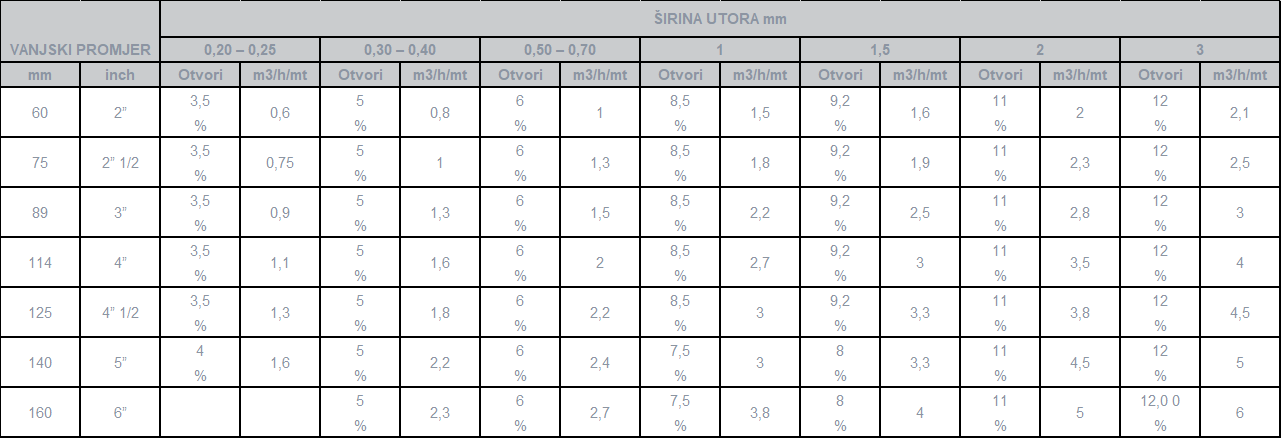Click the 0,75 flow value cell

tap(280, 163)
